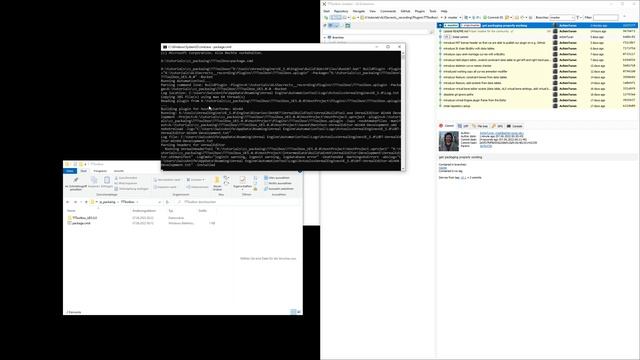The height and width of the screenshot is (360, 640).
Task: Switch Explorer to large icons view, bottom right
Action: (x=299, y=312)
